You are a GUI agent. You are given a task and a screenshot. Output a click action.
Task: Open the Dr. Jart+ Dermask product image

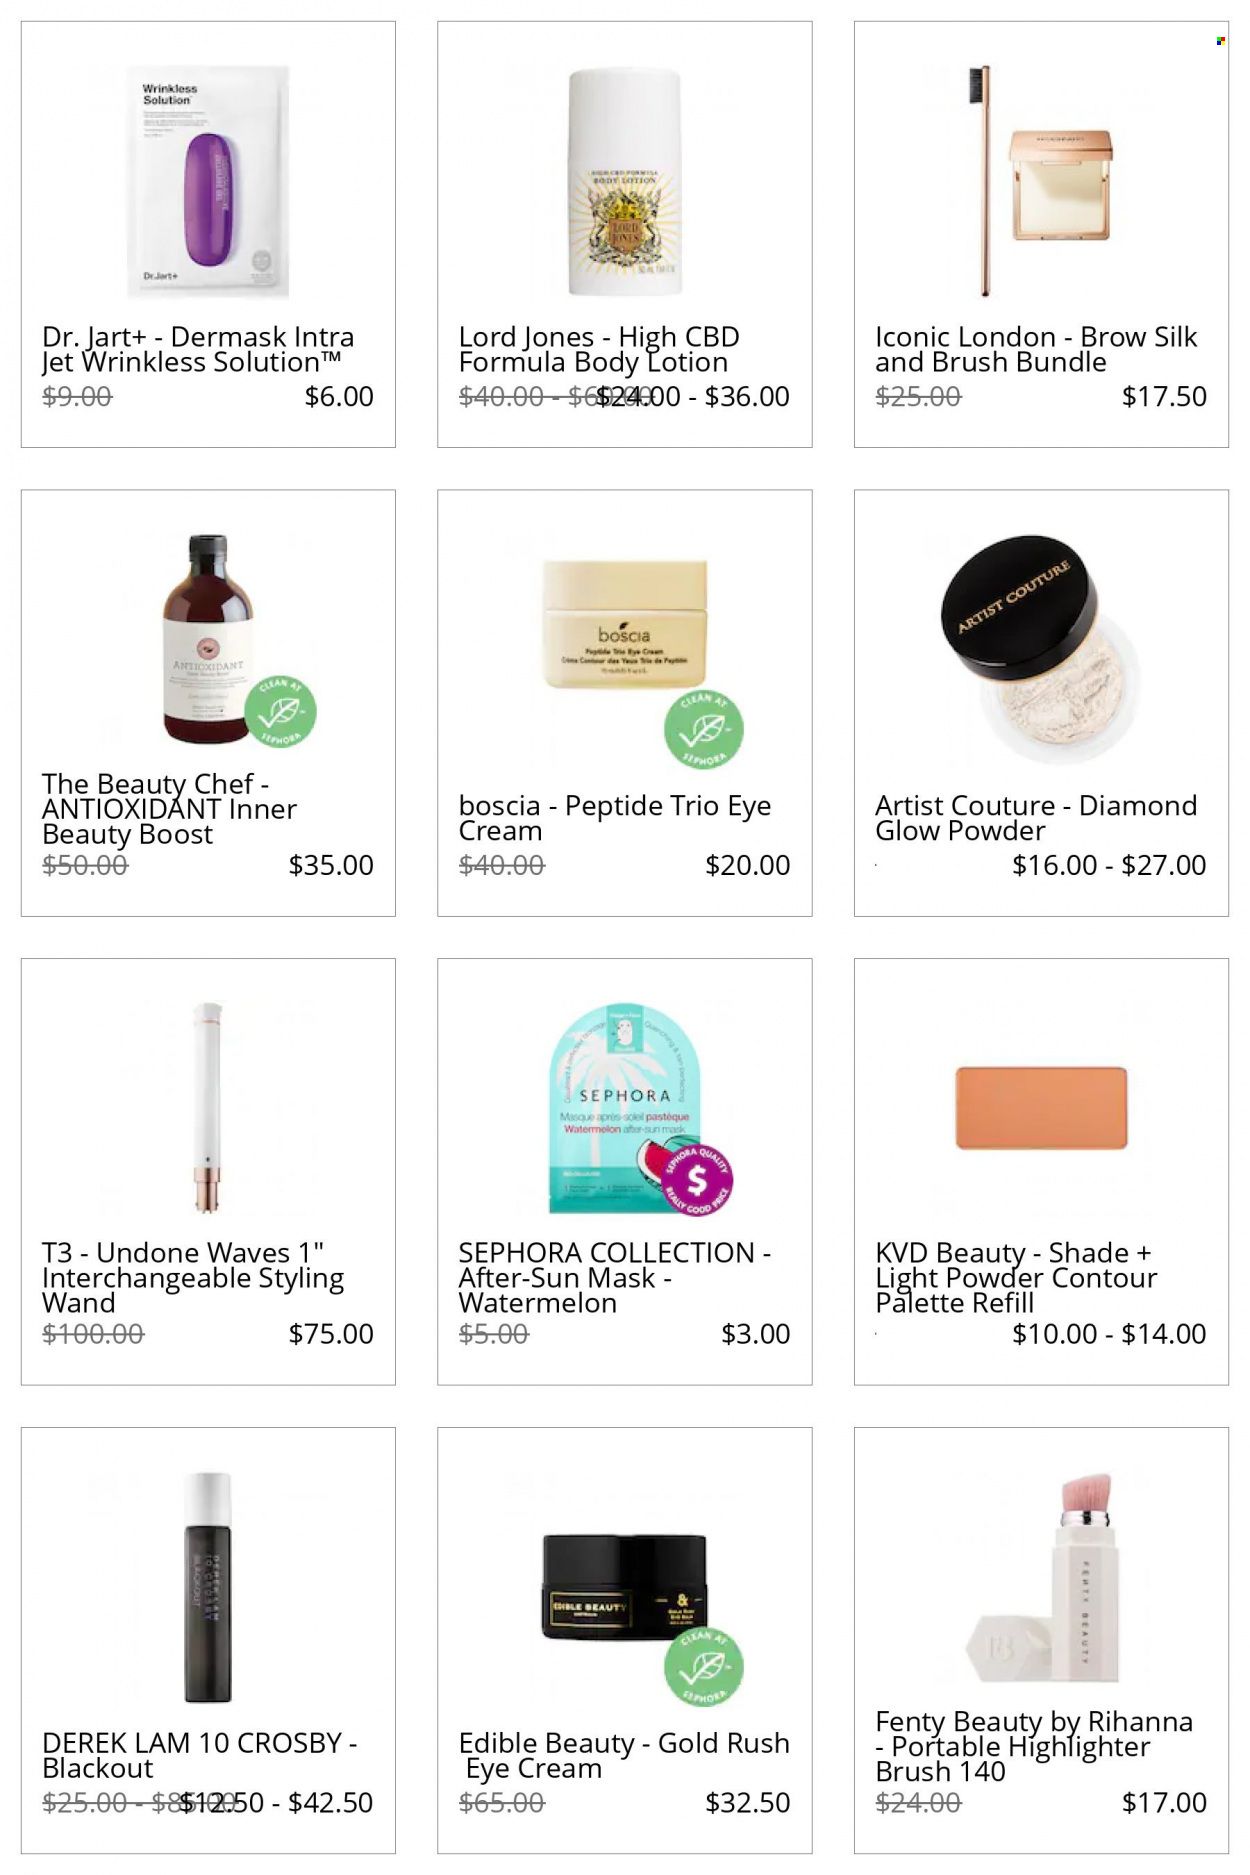coord(208,181)
